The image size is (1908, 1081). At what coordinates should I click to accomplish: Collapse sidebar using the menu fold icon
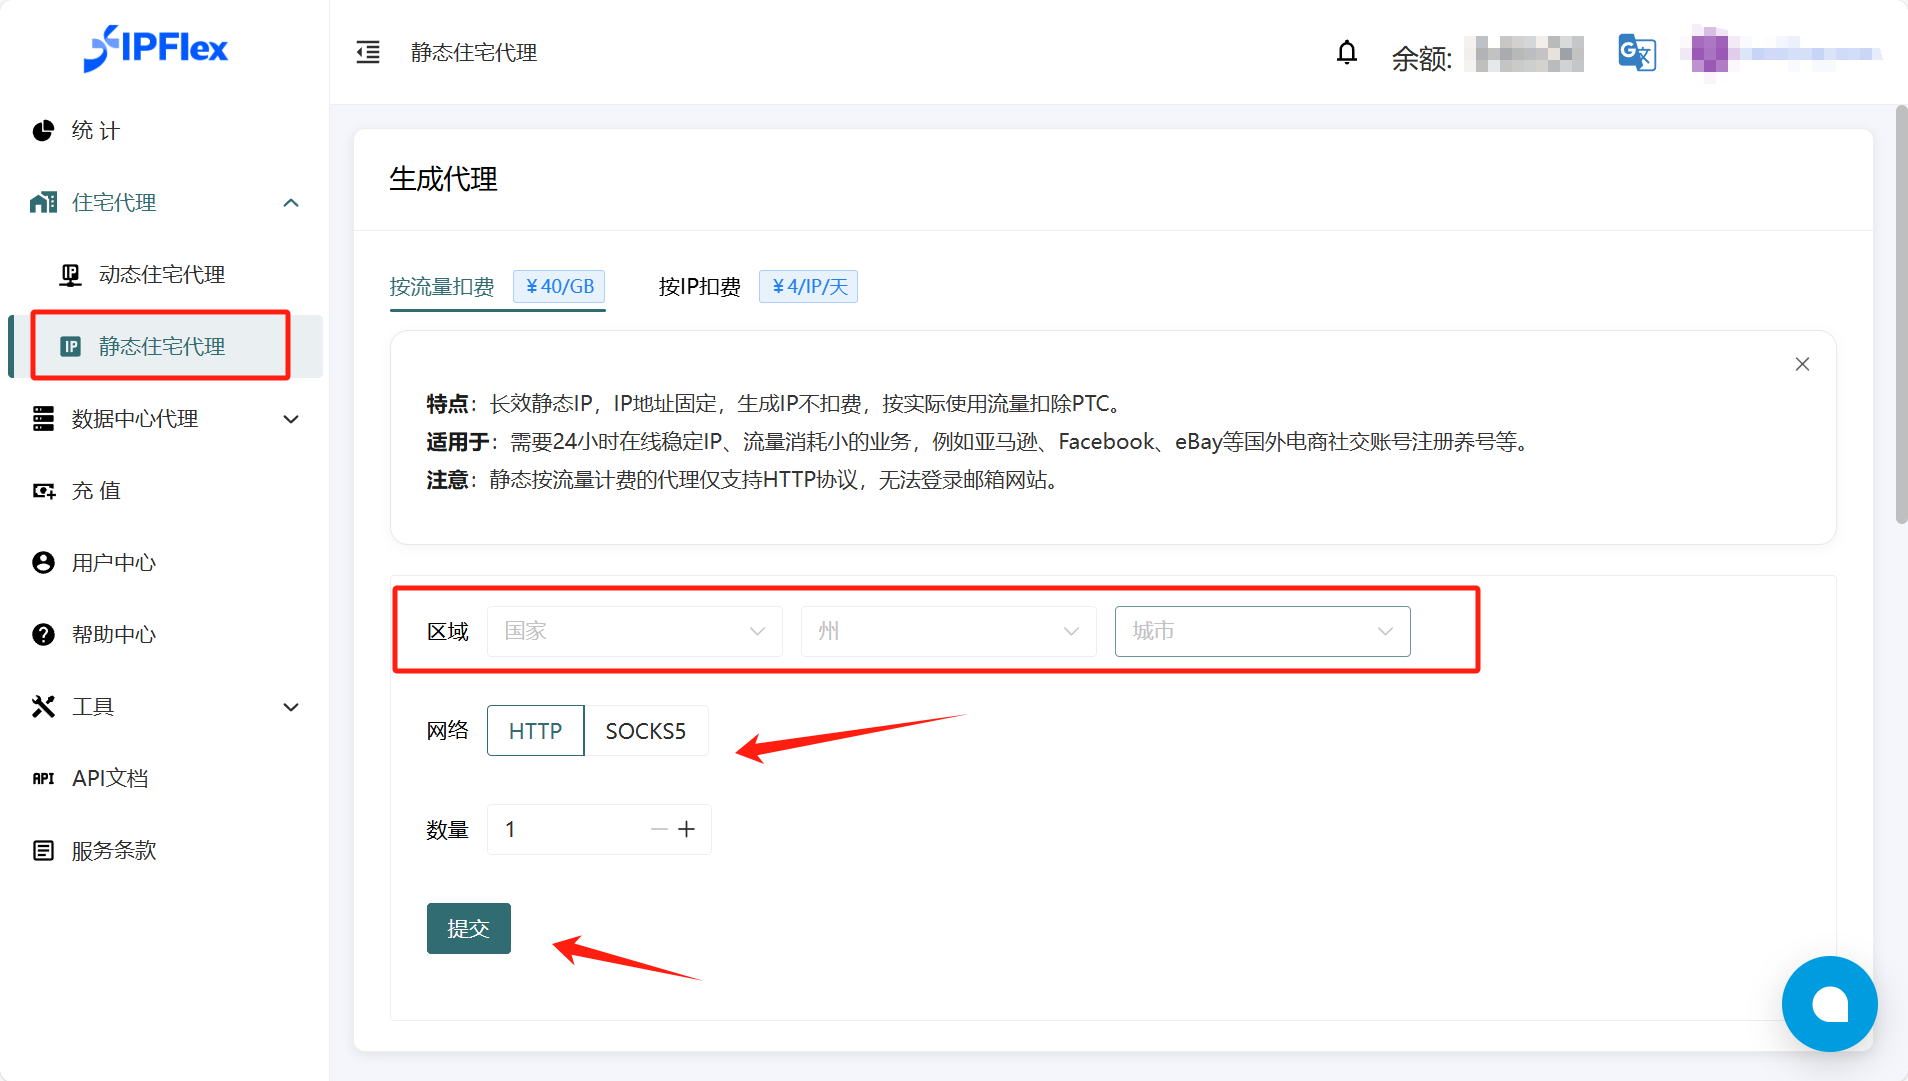(x=368, y=52)
